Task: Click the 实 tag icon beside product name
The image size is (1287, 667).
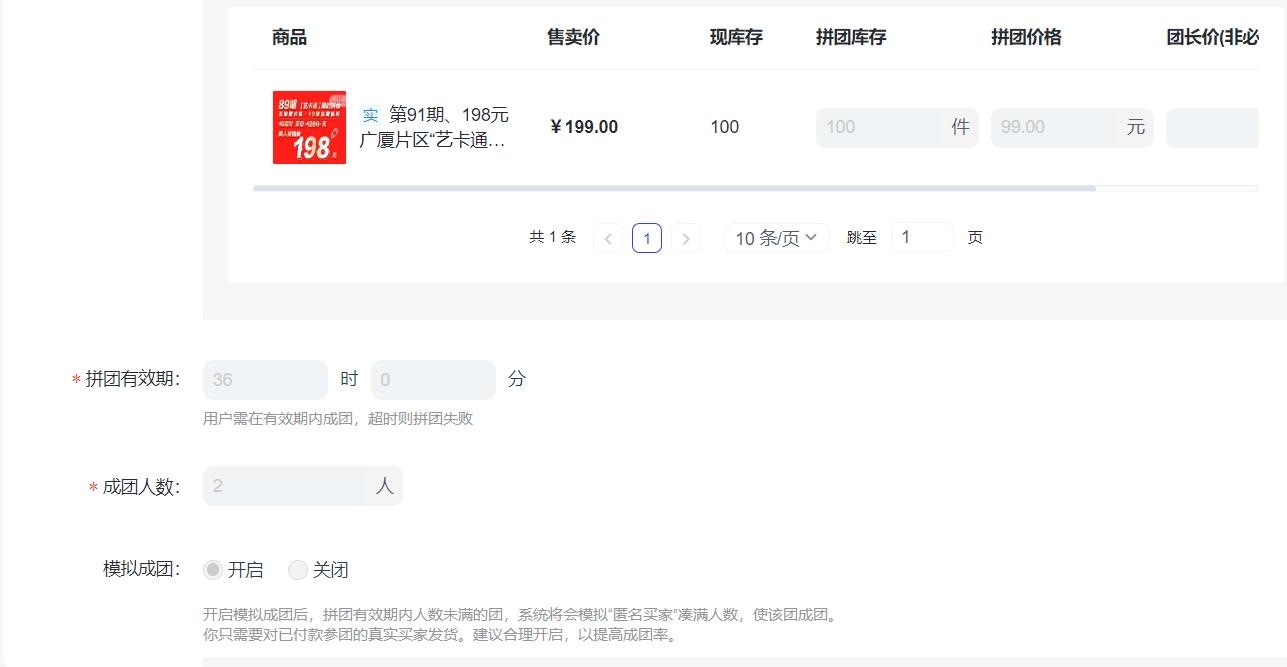Action: 370,115
